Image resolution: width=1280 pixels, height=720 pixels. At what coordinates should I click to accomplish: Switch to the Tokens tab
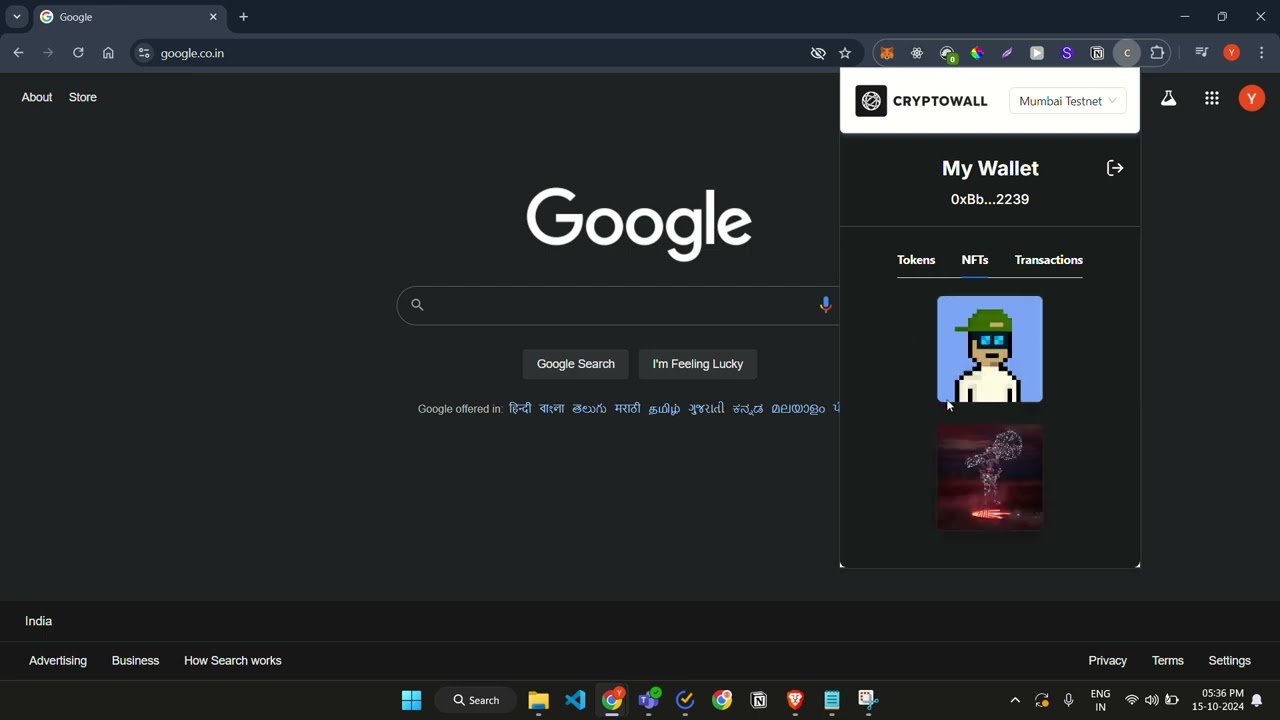coord(916,260)
